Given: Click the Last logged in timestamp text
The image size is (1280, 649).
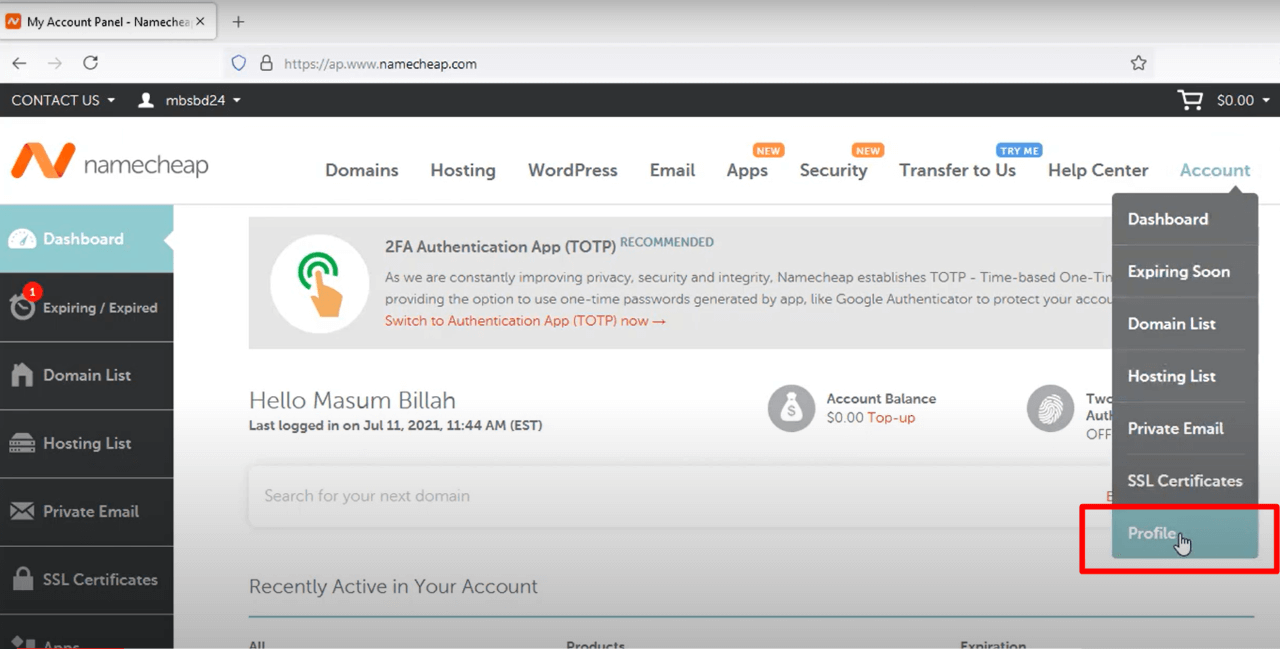Looking at the screenshot, I should point(395,425).
